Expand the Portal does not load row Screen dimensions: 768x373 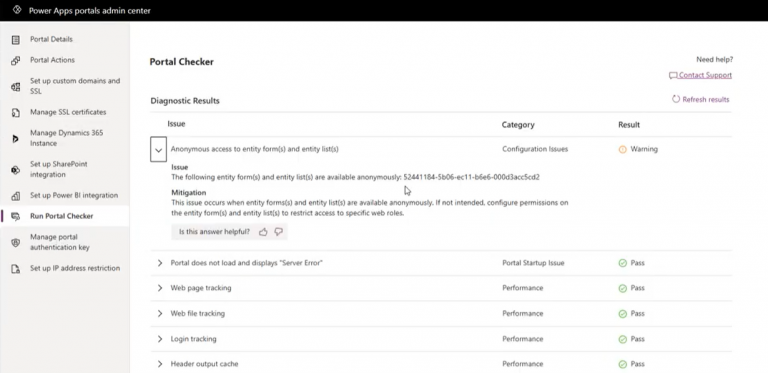coord(160,263)
